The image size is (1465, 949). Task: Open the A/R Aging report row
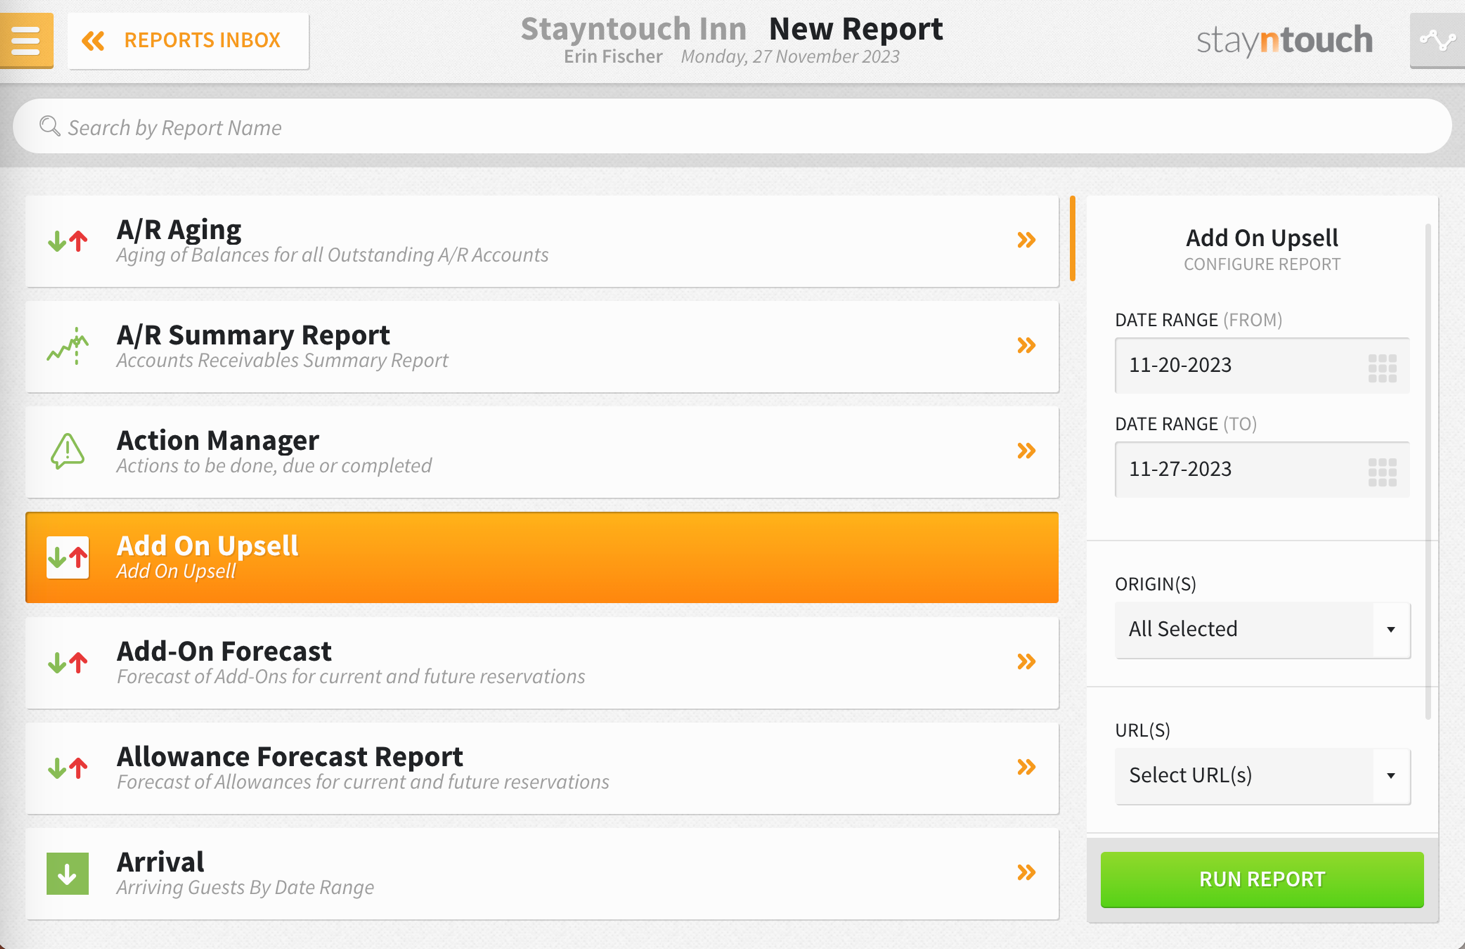pos(542,241)
